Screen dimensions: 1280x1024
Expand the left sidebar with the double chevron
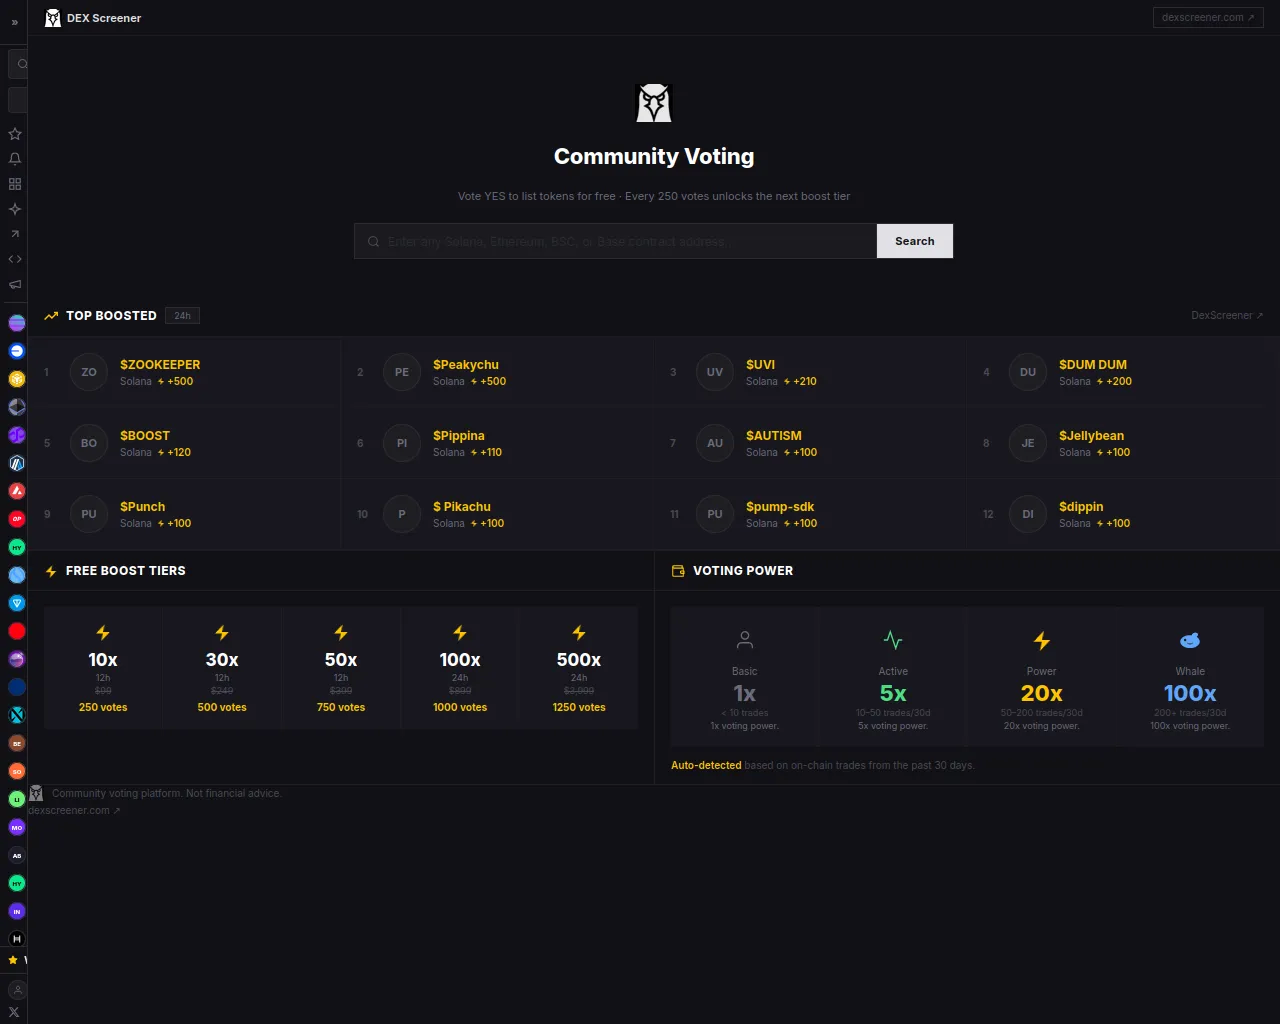15,22
